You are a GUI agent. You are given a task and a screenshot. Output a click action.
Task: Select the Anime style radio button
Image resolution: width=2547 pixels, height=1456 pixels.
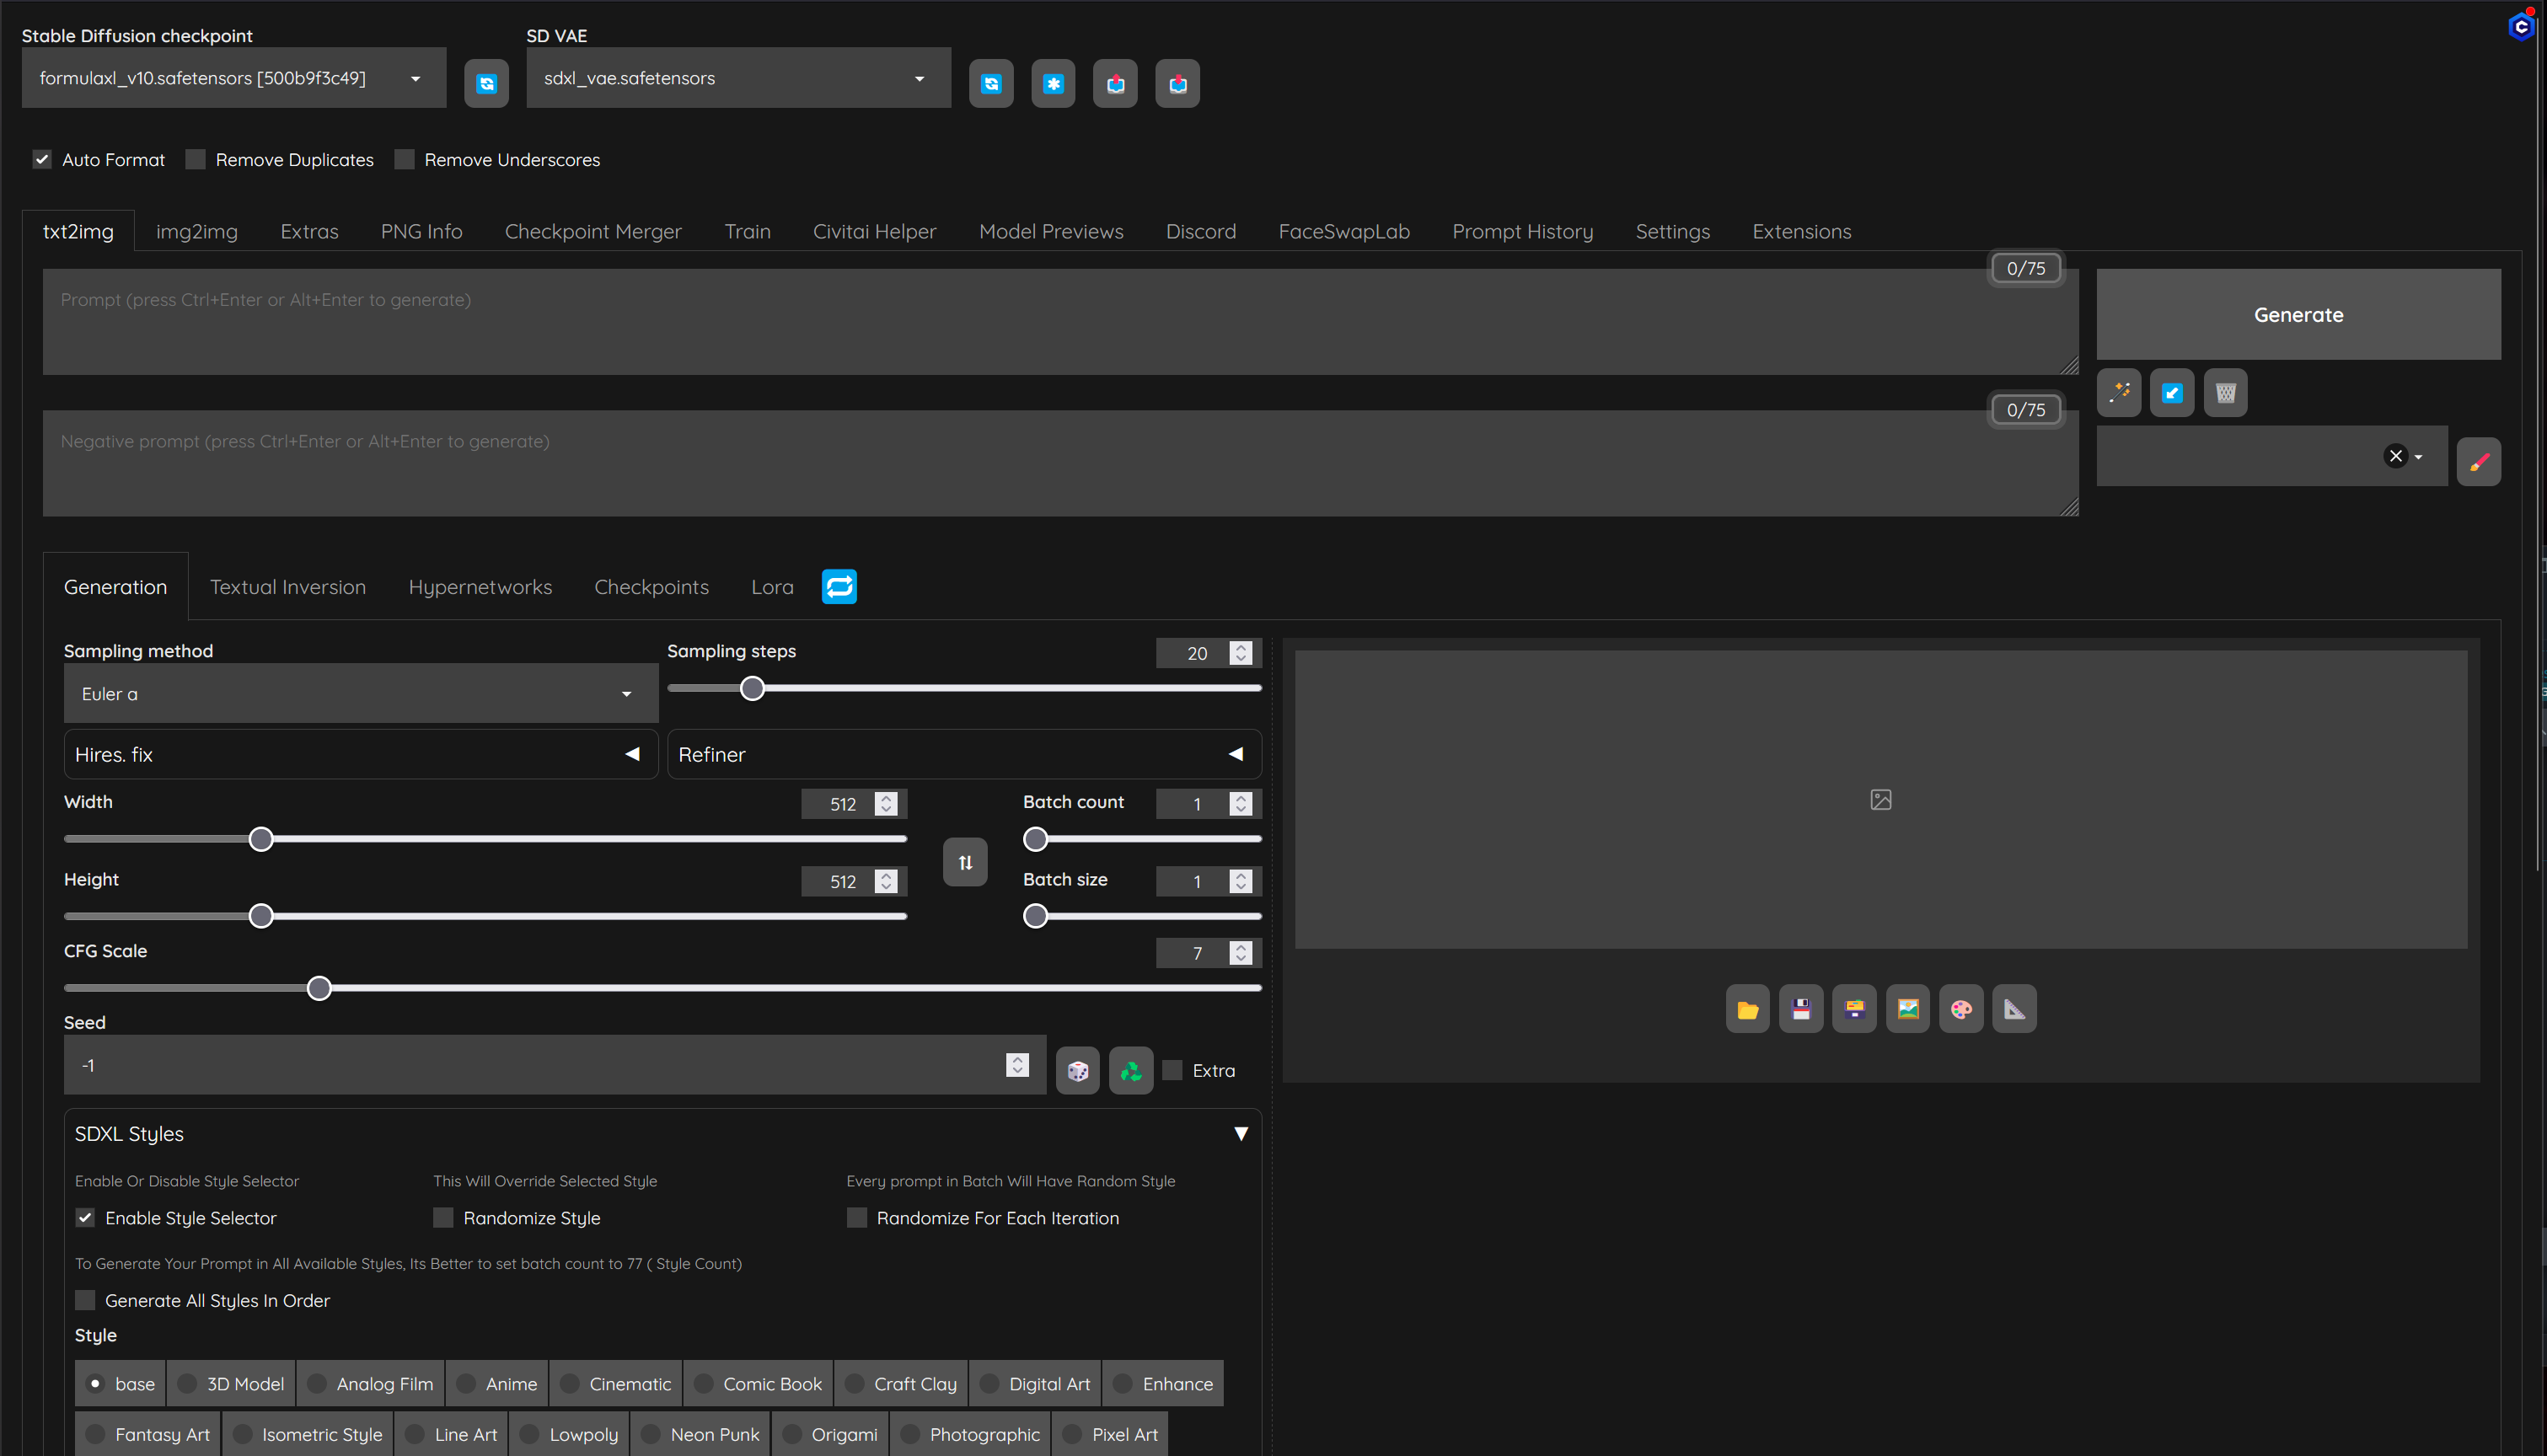pyautogui.click(x=466, y=1383)
